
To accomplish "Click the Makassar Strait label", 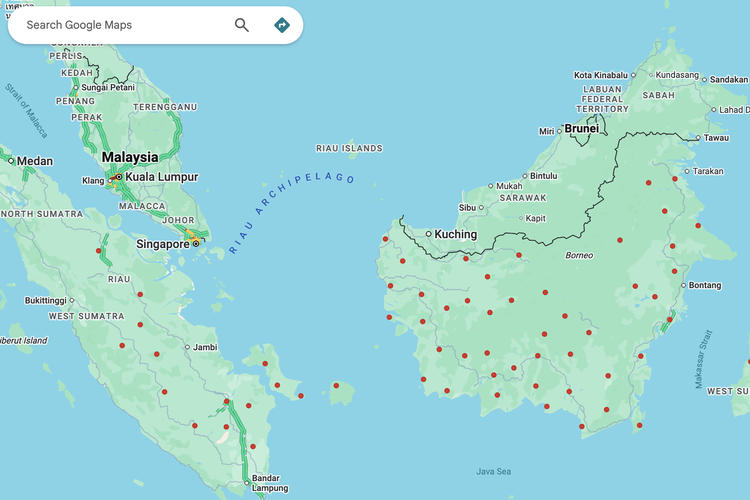I will point(704,359).
